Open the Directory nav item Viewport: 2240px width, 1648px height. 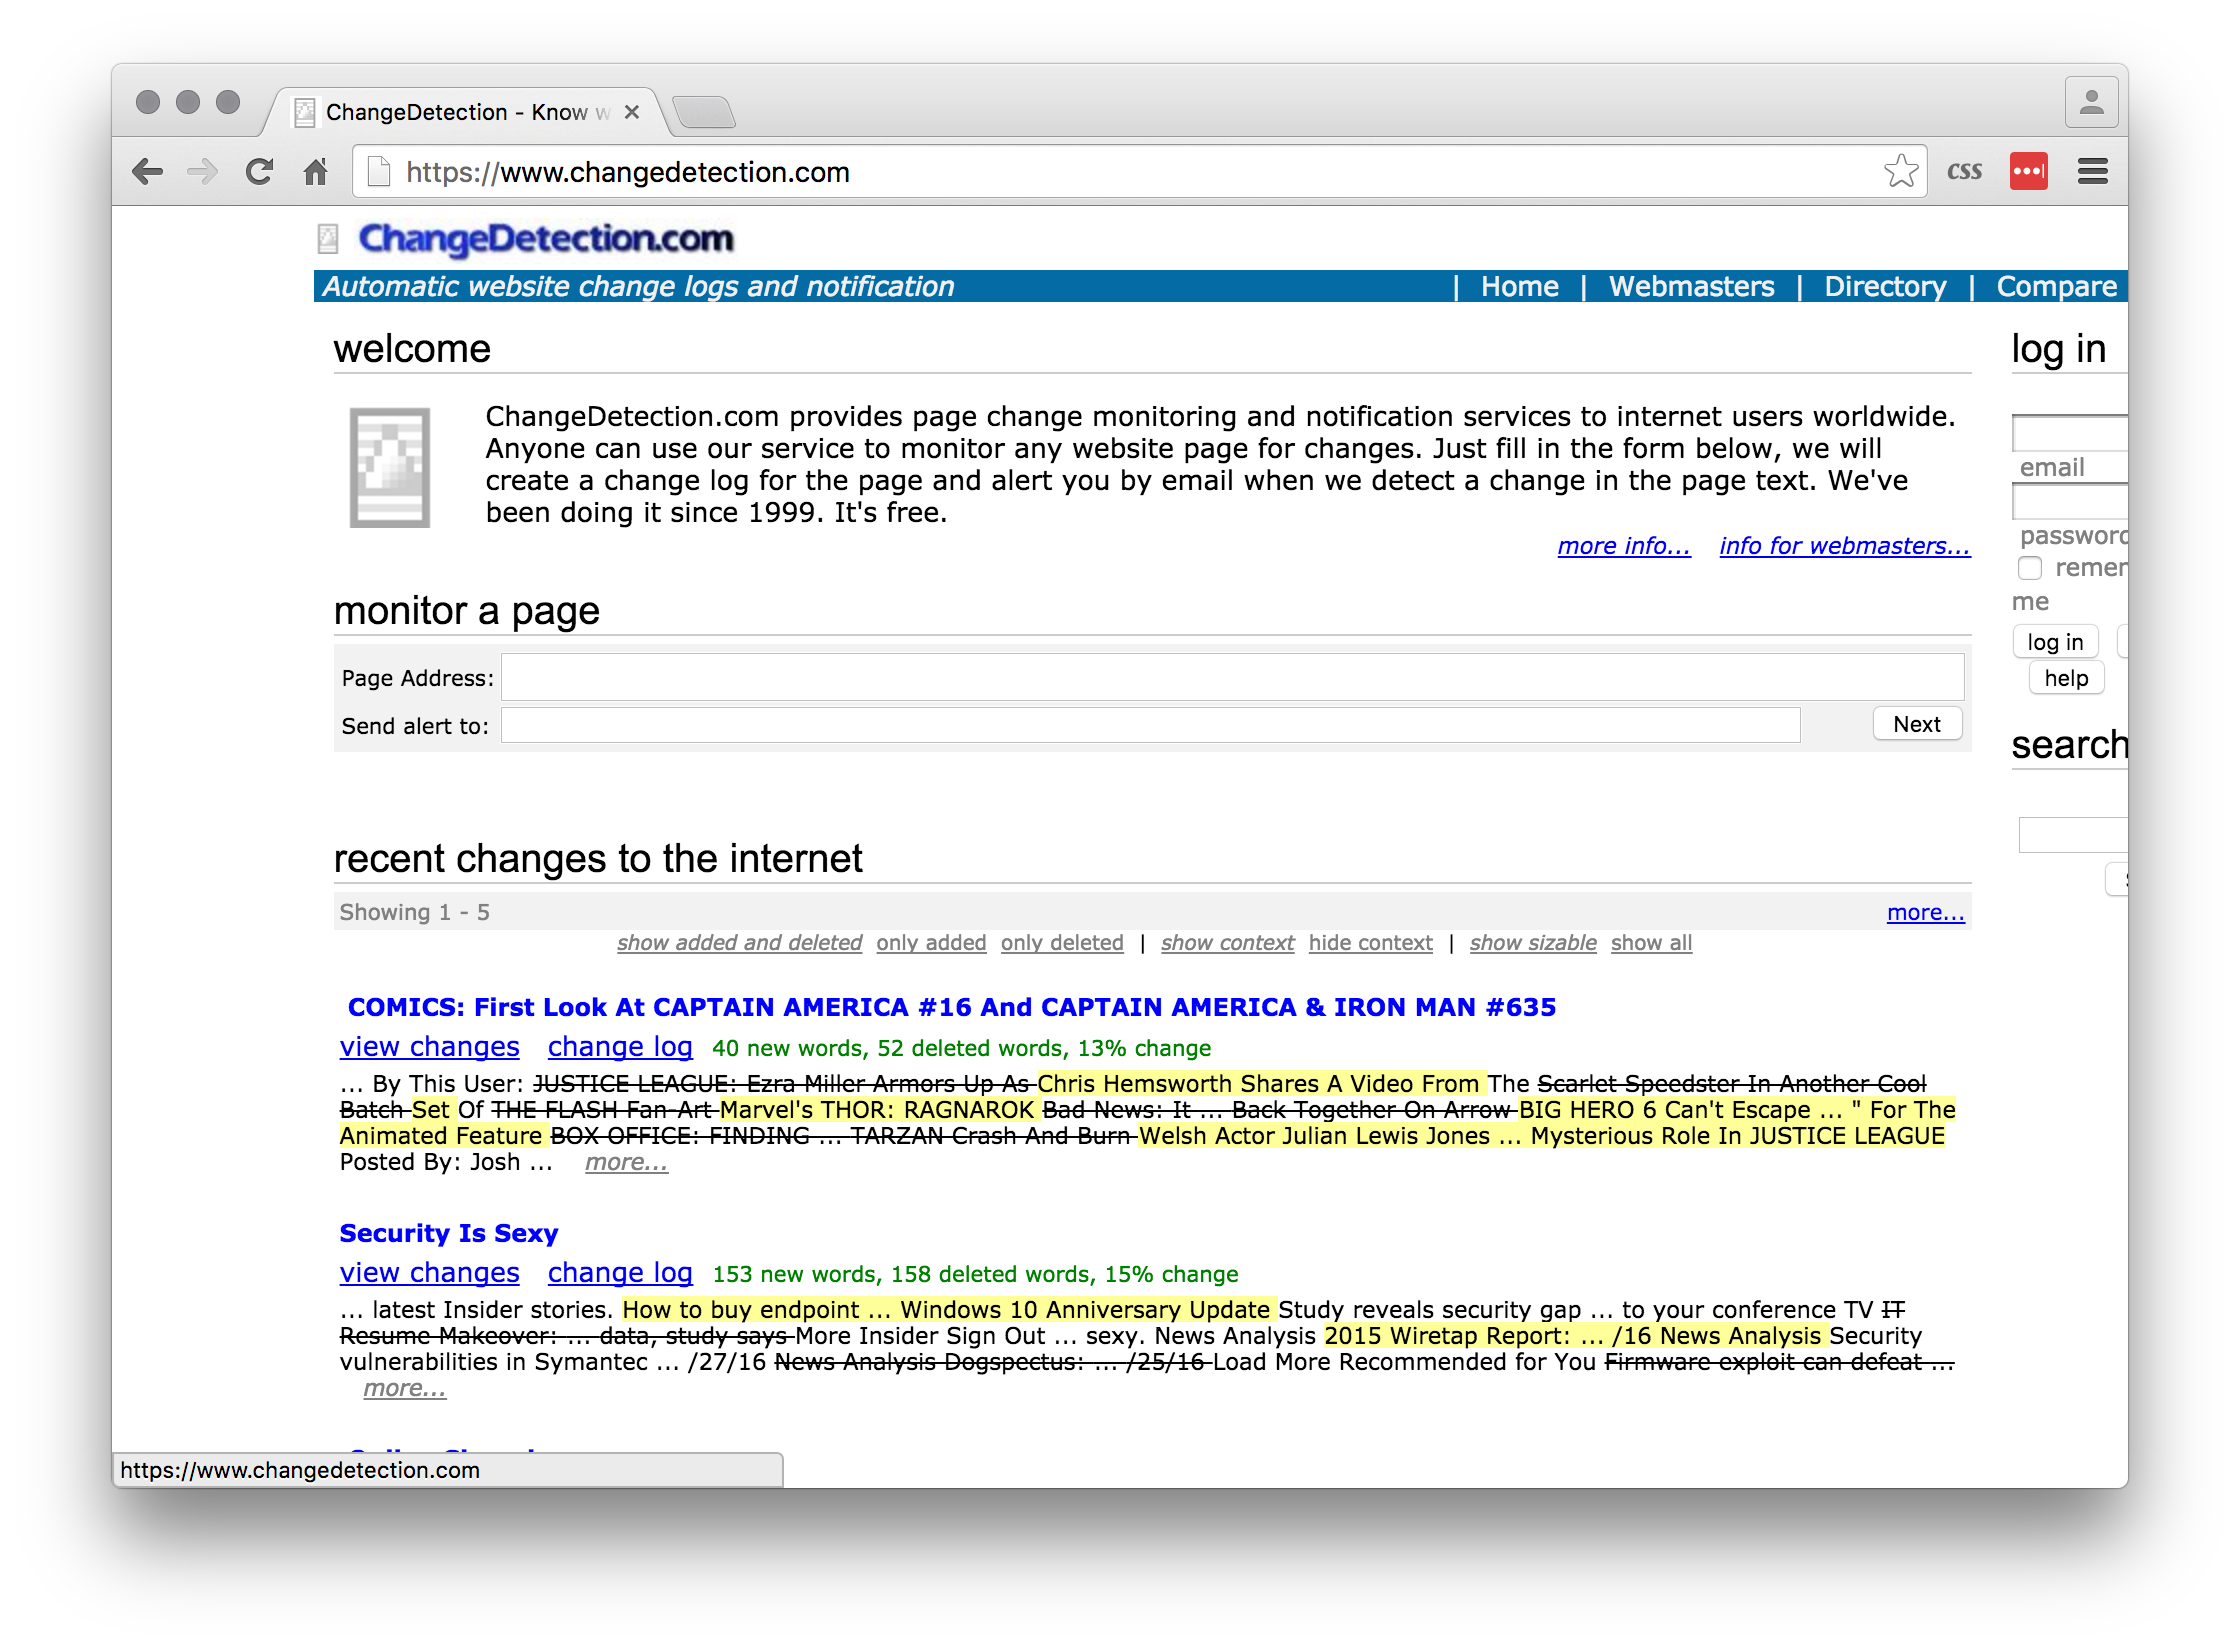(1884, 287)
